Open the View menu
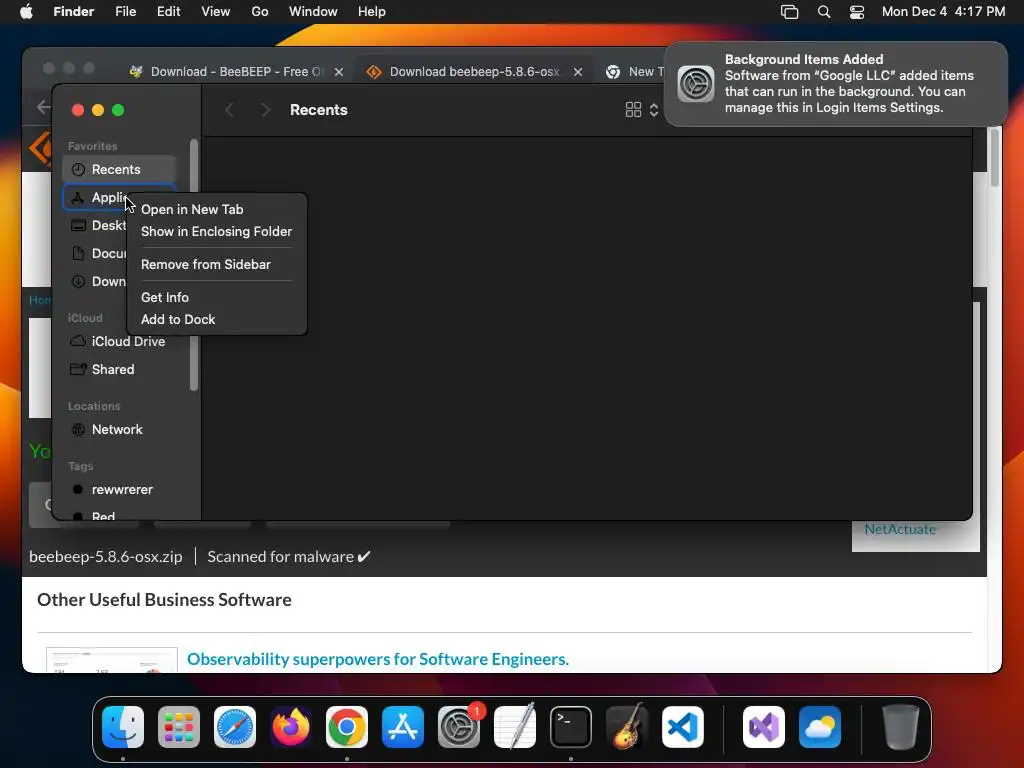Image resolution: width=1024 pixels, height=768 pixels. coord(216,12)
